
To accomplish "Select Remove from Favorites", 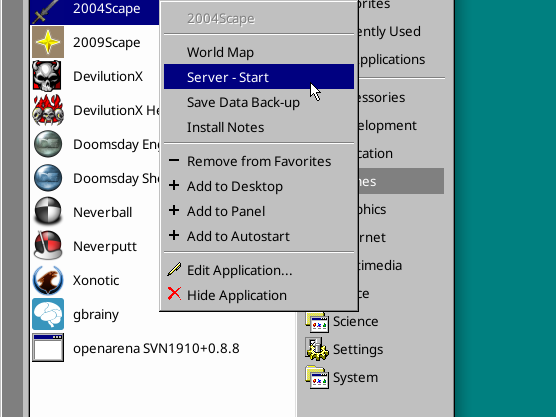I will tap(259, 161).
